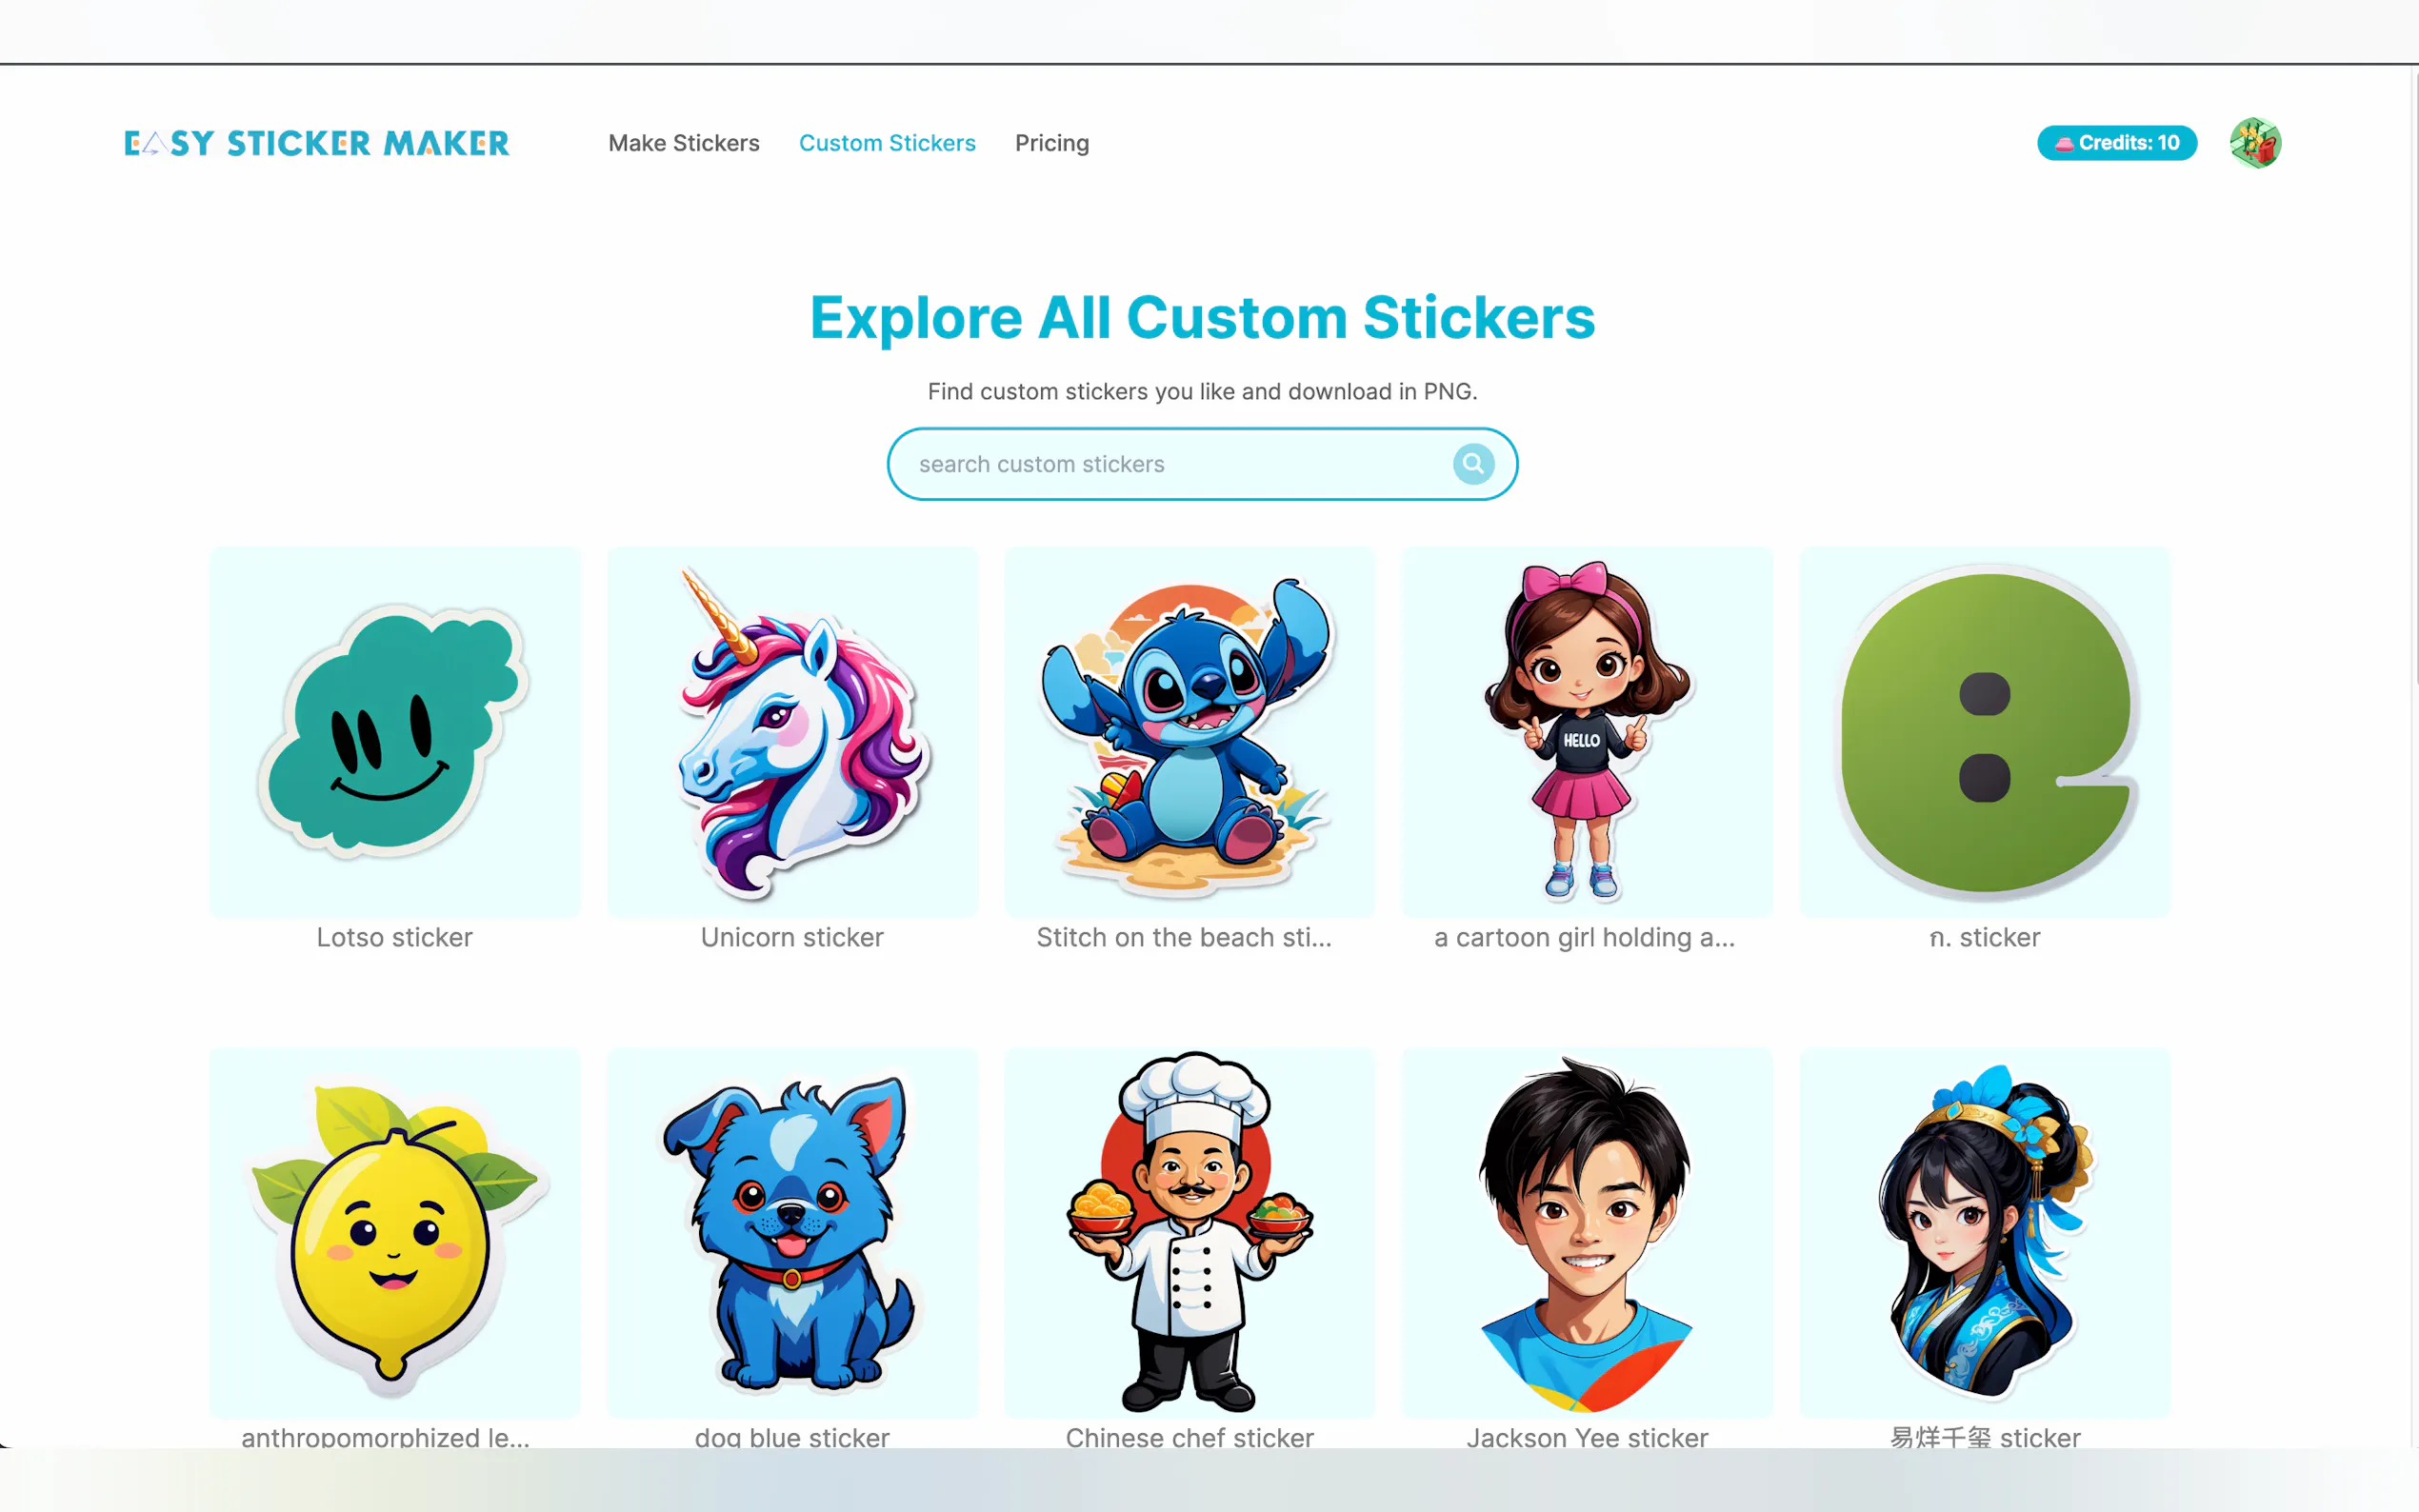Open the dog blue sticker image
Viewport: 2419px width, 1512px height.
coord(792,1233)
